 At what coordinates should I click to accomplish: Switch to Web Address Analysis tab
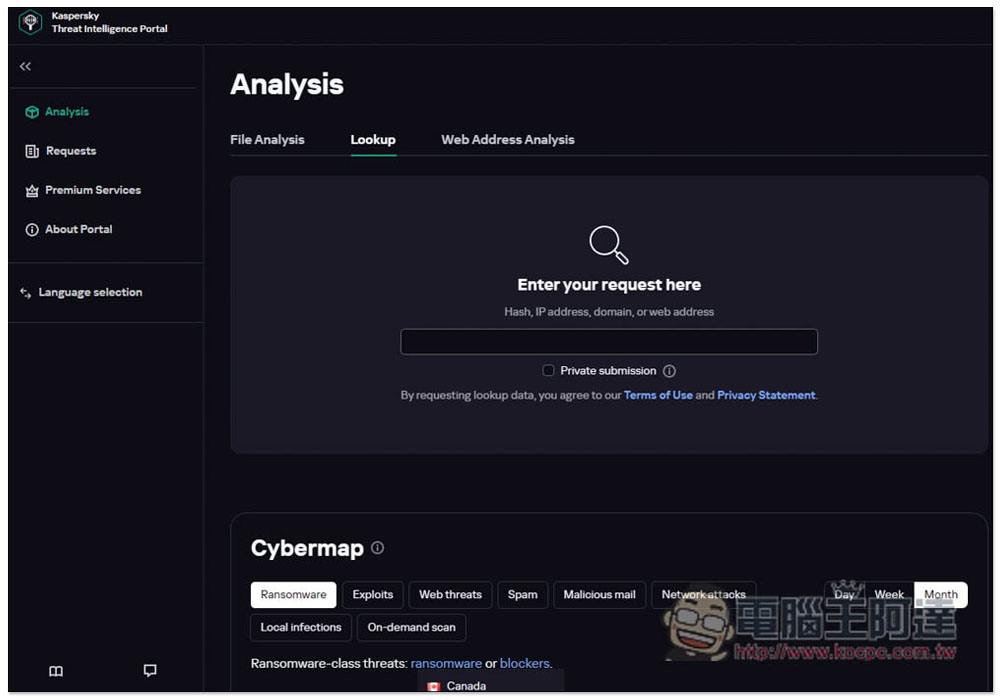(508, 140)
